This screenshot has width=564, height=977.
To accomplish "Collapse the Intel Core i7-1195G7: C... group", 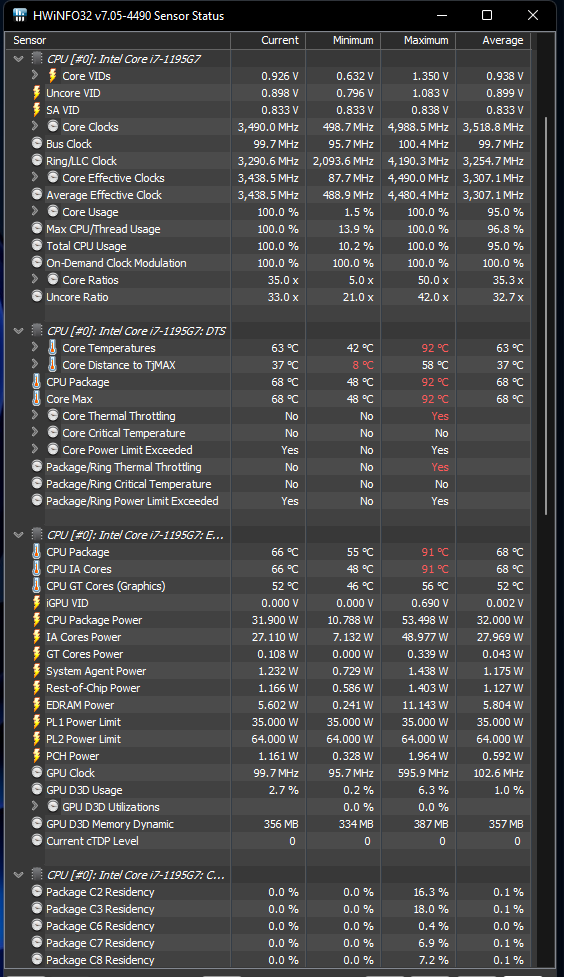I will coord(19,875).
